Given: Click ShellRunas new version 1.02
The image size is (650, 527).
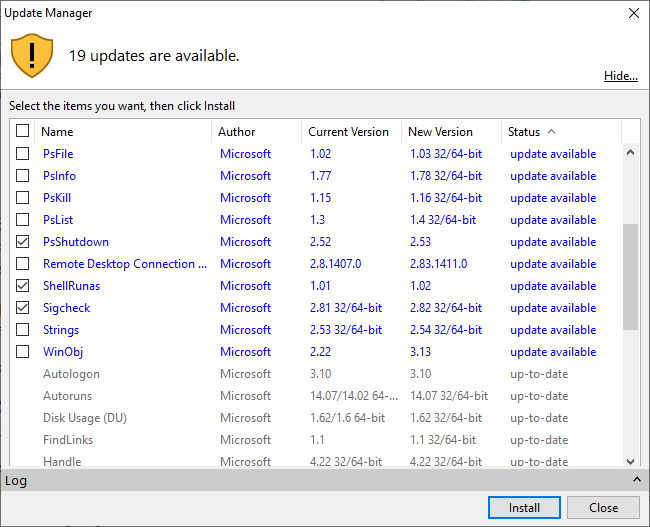Looking at the screenshot, I should [420, 286].
